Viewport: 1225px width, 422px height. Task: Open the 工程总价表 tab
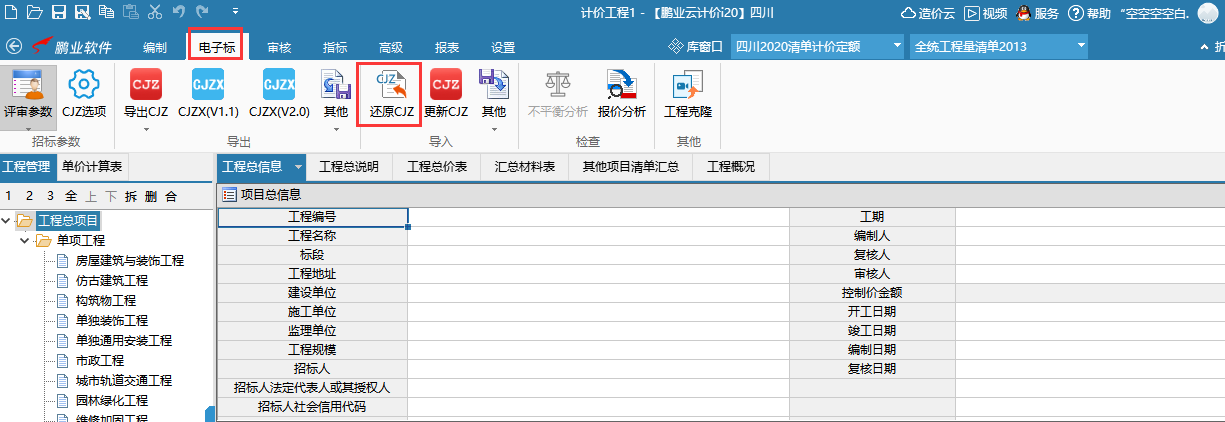click(437, 167)
